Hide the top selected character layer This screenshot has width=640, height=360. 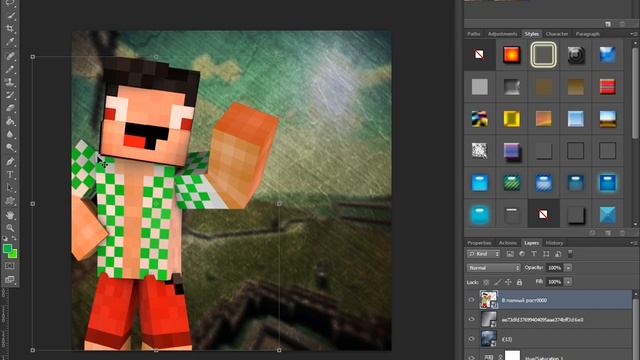471,300
